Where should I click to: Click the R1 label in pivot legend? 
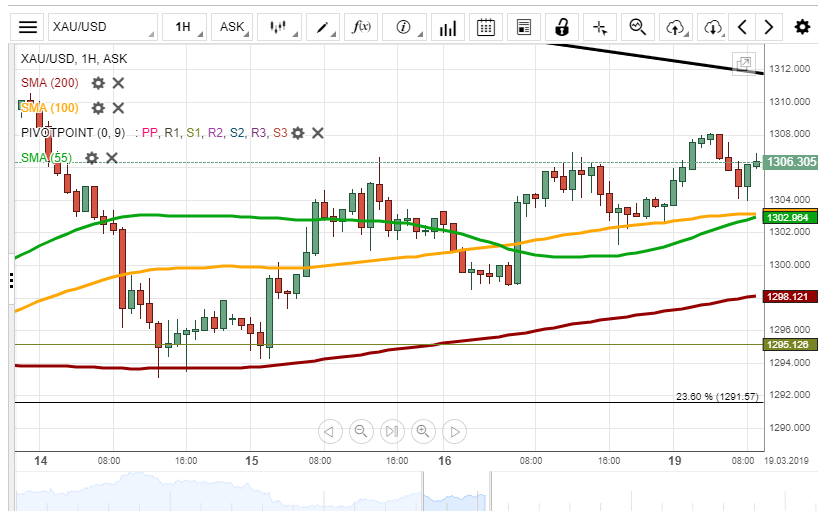tap(171, 133)
